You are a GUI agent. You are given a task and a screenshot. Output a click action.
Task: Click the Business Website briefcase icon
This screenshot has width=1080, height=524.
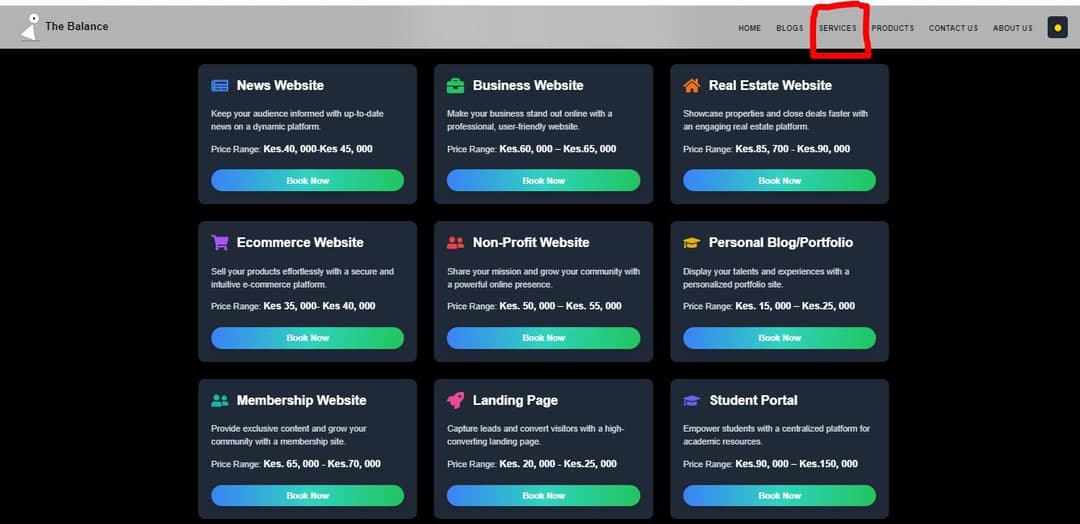coord(455,86)
